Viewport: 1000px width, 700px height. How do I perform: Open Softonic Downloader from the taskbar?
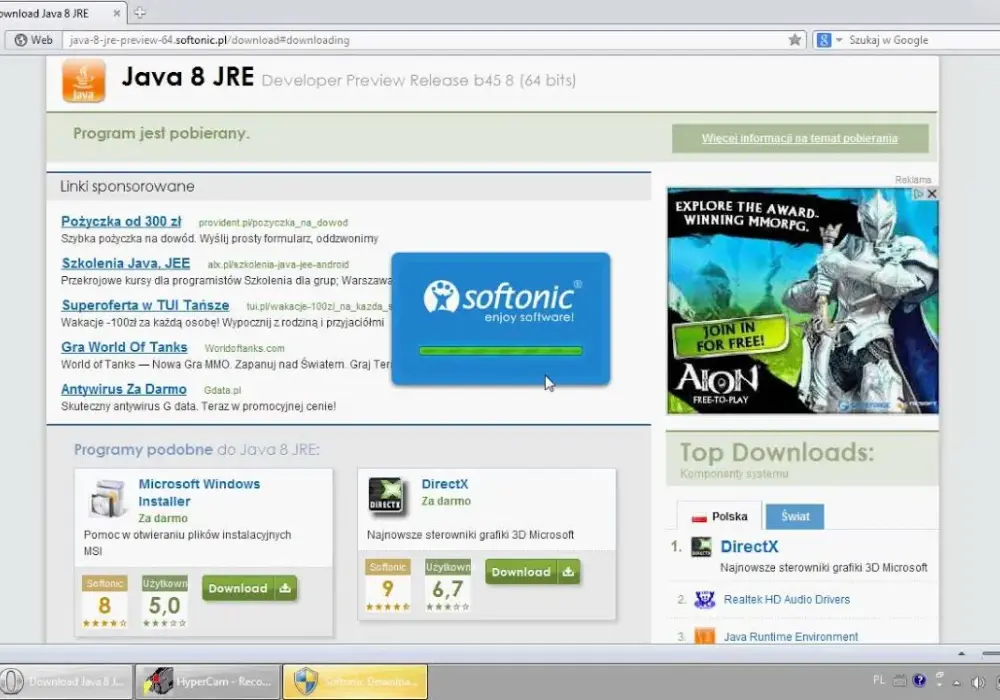point(355,682)
